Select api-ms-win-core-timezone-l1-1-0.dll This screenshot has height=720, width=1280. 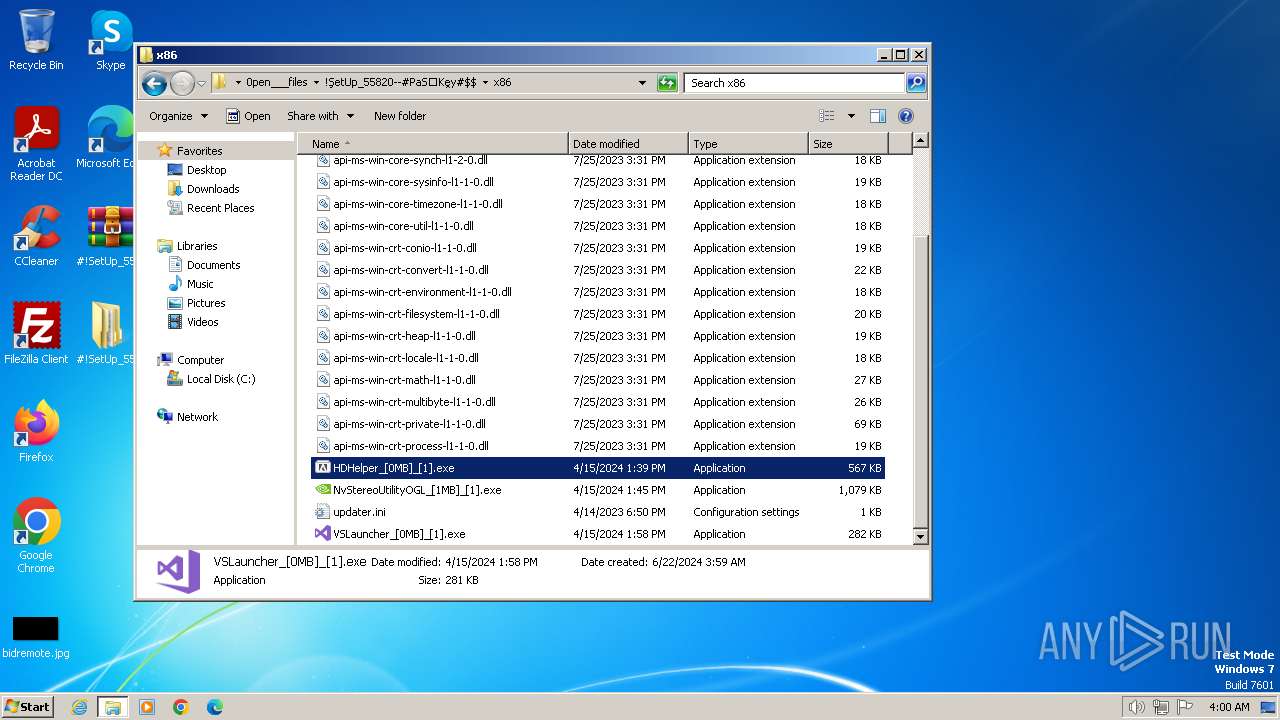pyautogui.click(x=599, y=204)
